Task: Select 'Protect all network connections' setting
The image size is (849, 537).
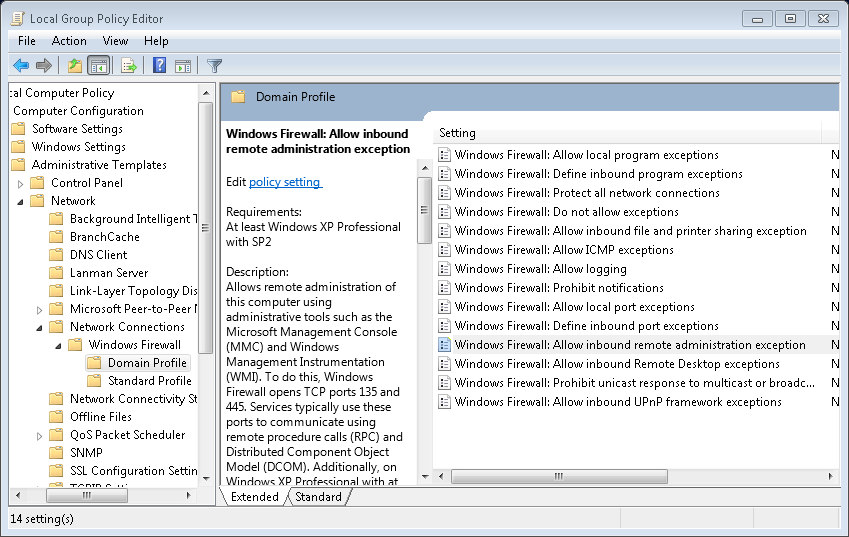Action: 587,193
